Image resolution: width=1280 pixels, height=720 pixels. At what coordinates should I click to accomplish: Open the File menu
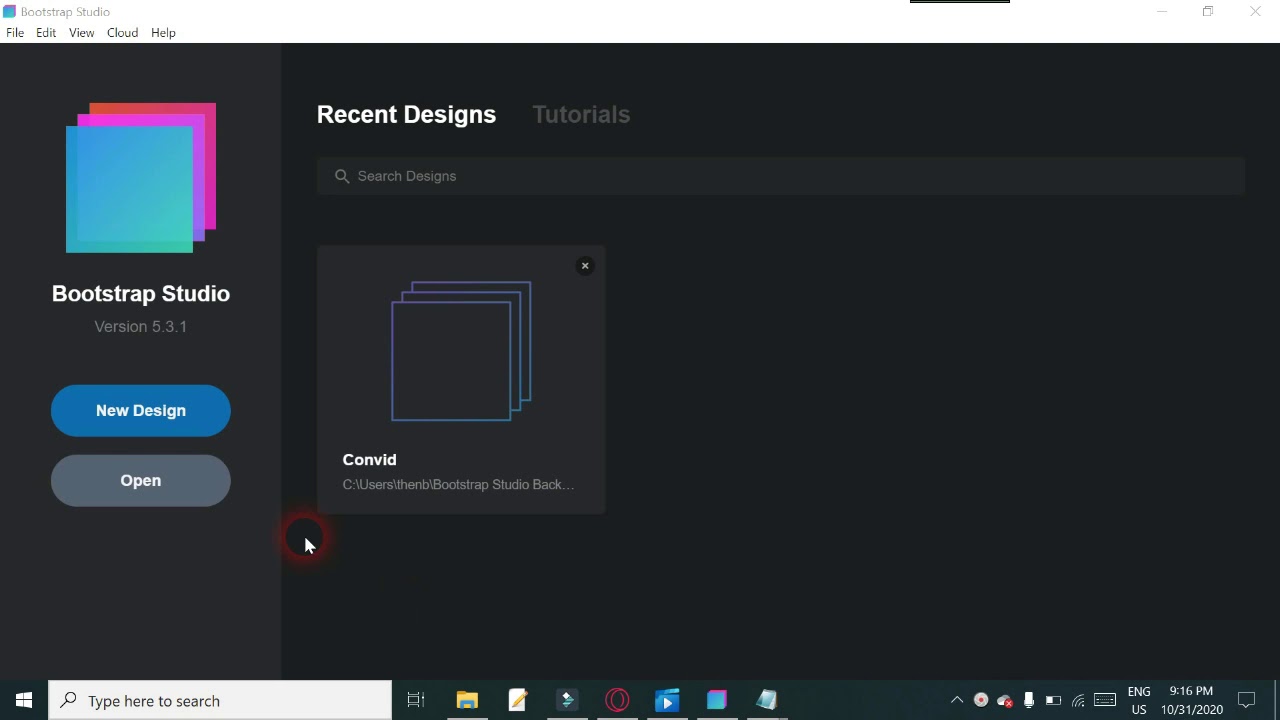pos(15,33)
